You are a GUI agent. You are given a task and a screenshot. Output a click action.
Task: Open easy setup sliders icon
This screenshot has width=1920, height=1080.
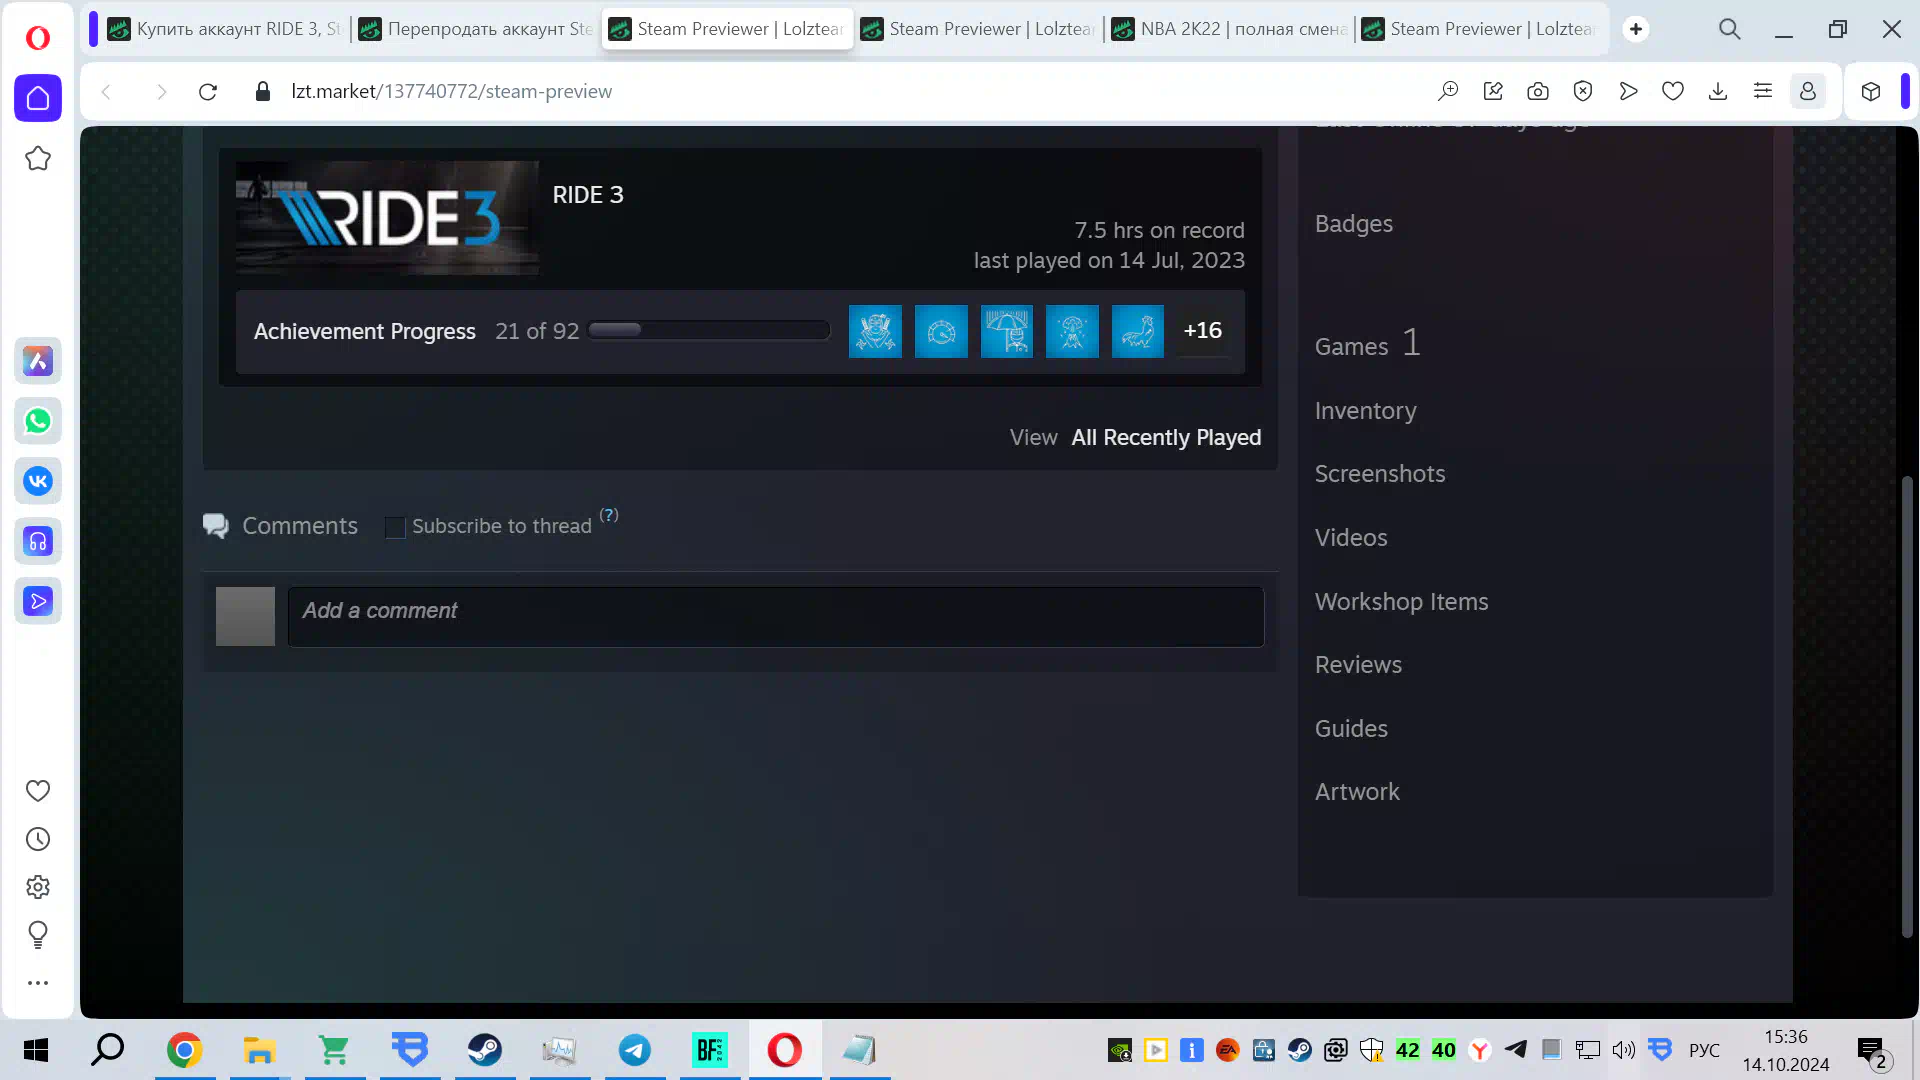pos(1763,92)
